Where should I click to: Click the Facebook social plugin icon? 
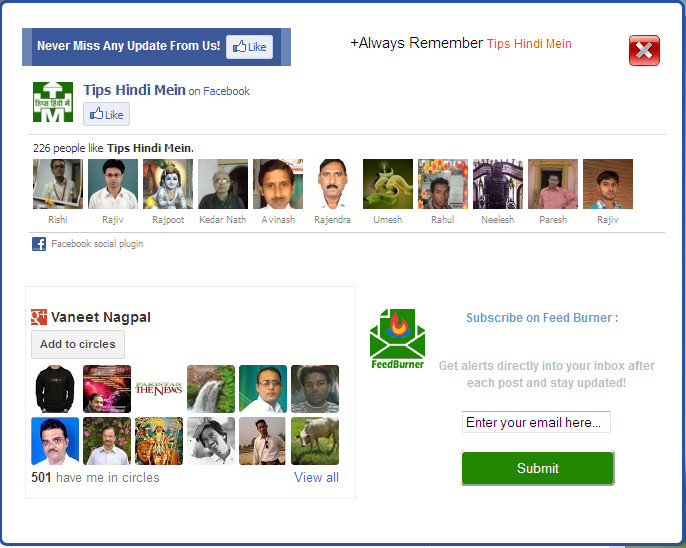[39, 244]
